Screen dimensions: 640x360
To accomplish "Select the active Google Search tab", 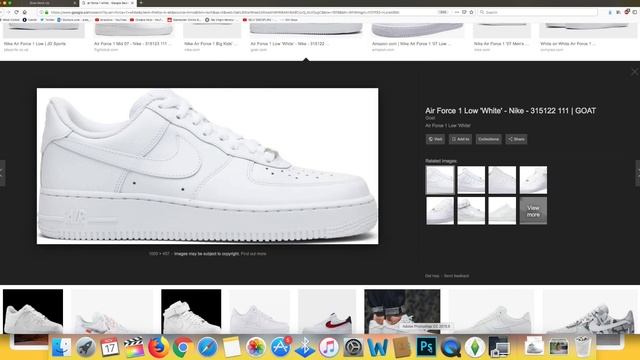I will [x=107, y=3].
